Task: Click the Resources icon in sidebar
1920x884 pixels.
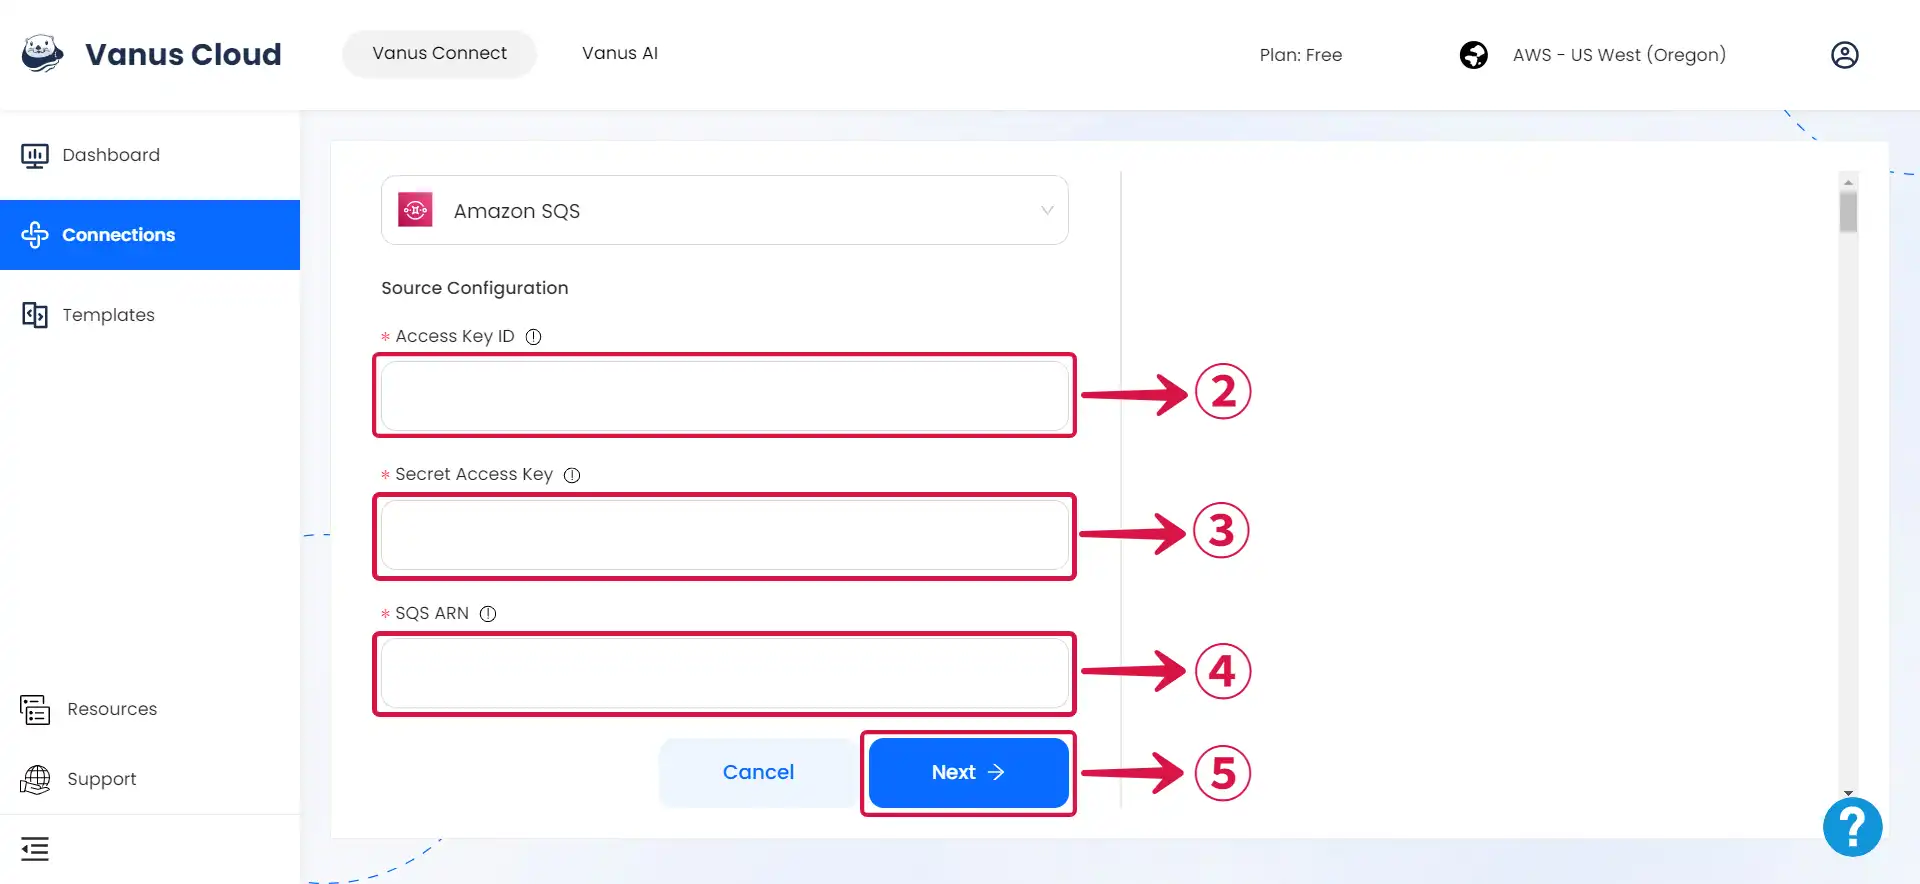Action: (x=35, y=709)
